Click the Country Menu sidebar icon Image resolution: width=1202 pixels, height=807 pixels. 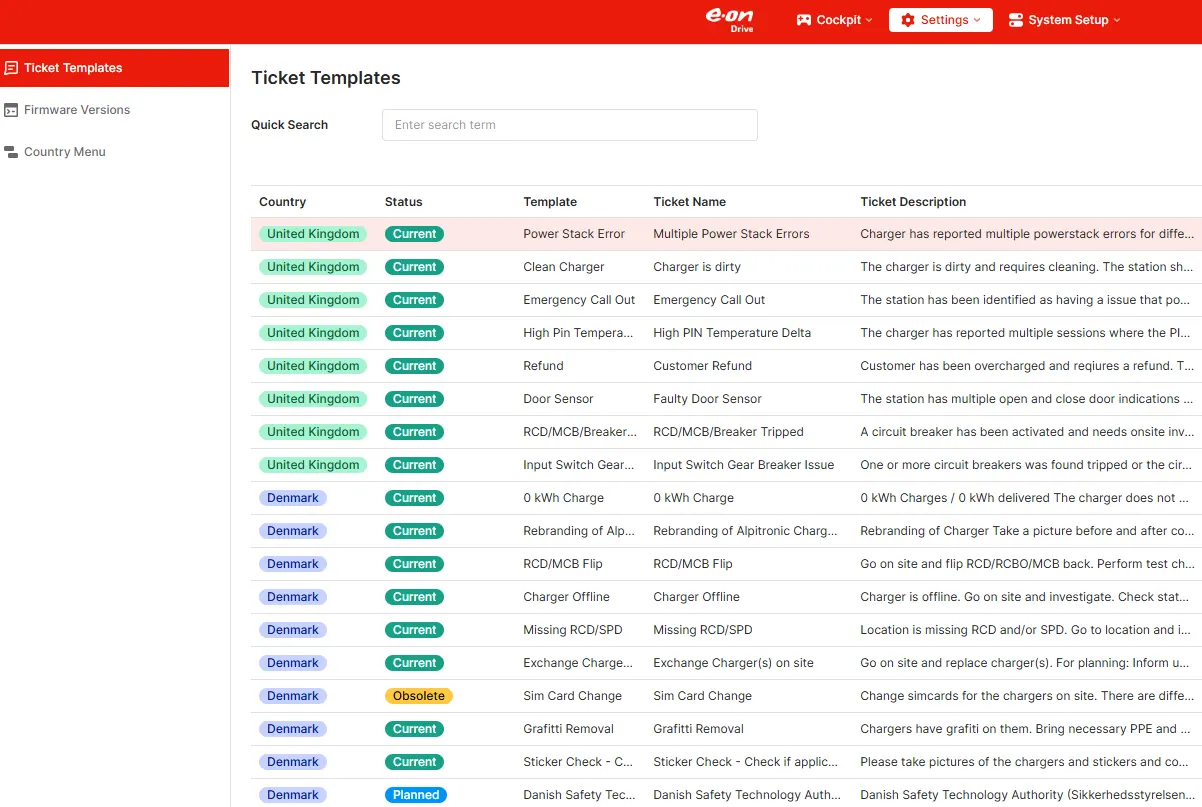pos(11,152)
